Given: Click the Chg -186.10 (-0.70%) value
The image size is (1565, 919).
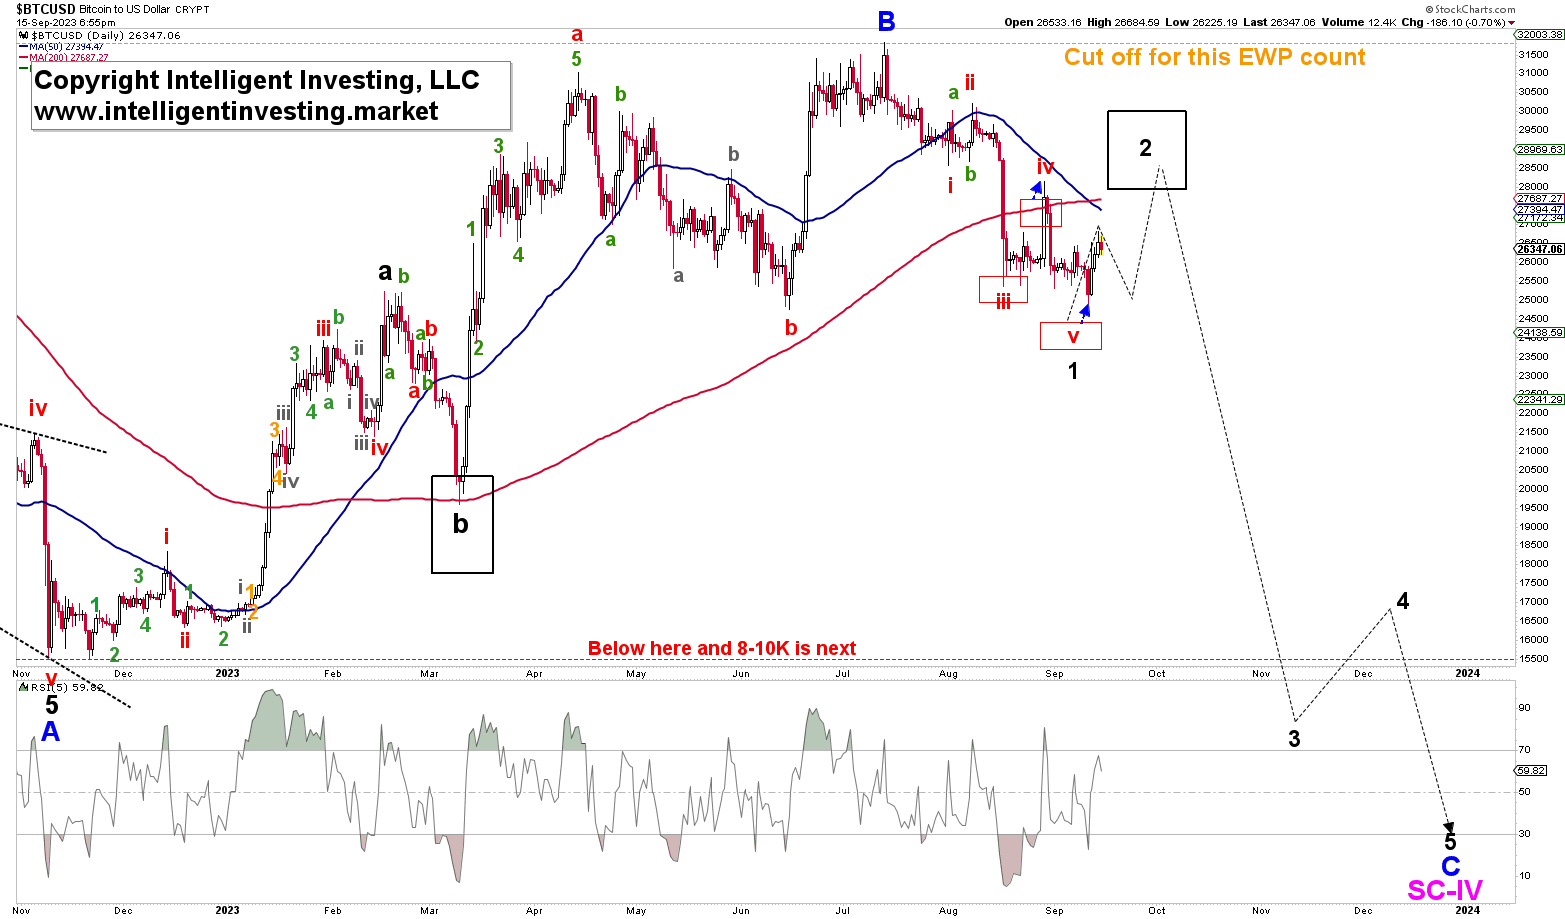Looking at the screenshot, I should pos(1456,22).
